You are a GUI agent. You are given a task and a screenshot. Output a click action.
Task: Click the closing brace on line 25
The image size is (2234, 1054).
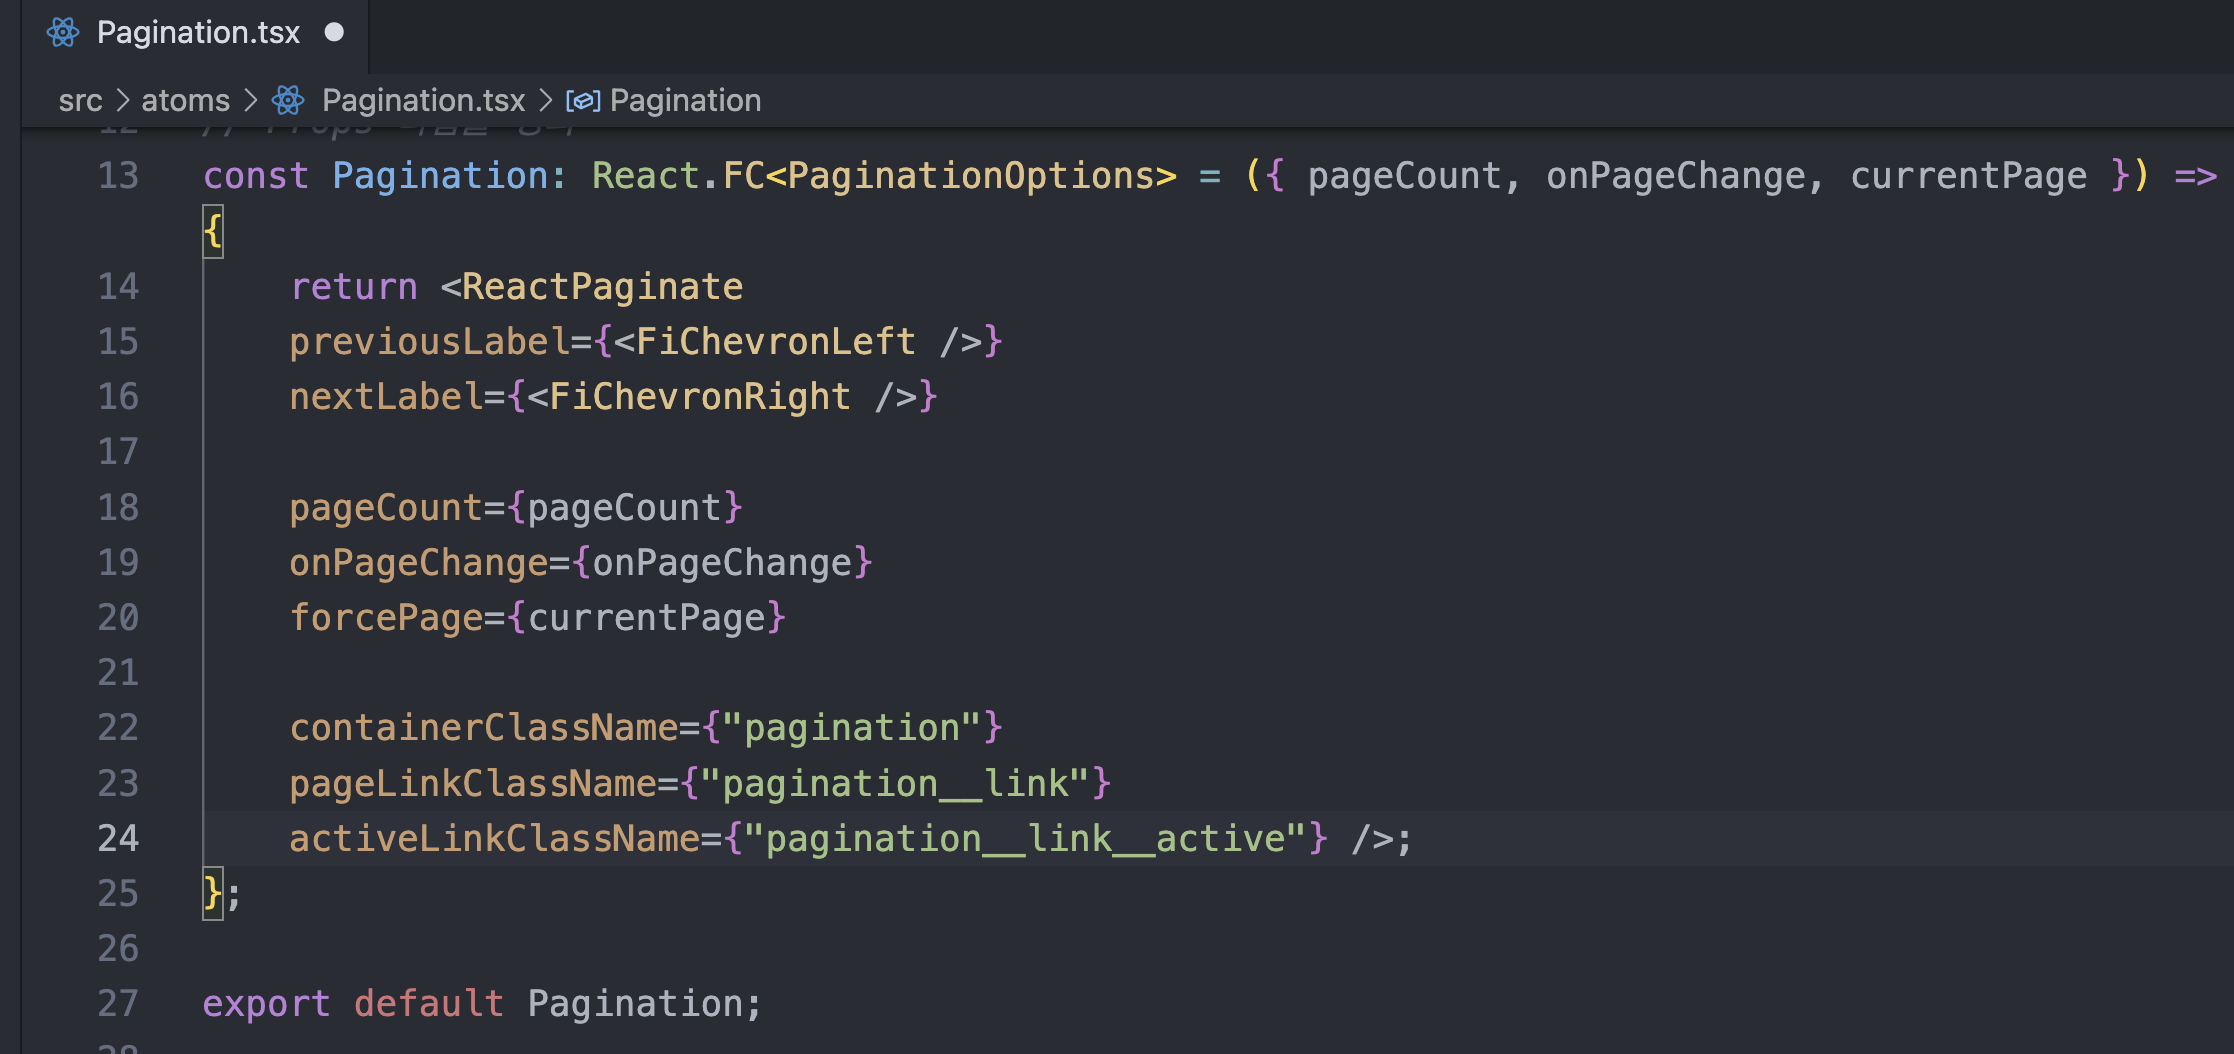[212, 893]
